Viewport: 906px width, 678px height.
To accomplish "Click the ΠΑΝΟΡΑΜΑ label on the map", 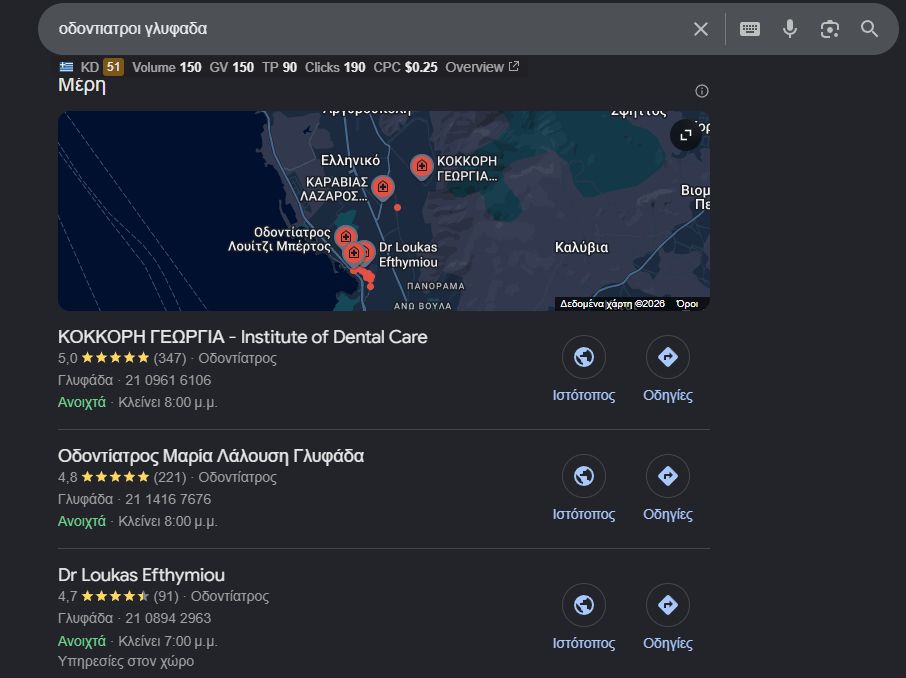I will point(436,286).
